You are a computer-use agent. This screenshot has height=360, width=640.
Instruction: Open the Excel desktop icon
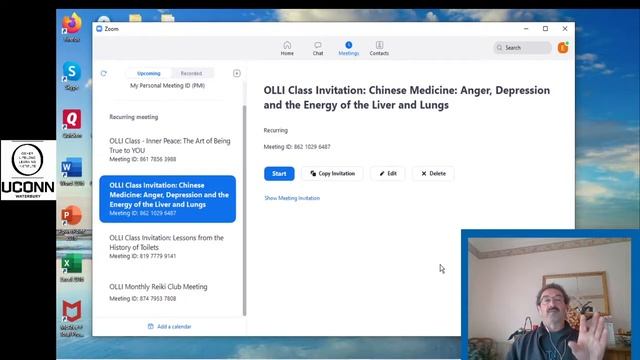click(72, 268)
